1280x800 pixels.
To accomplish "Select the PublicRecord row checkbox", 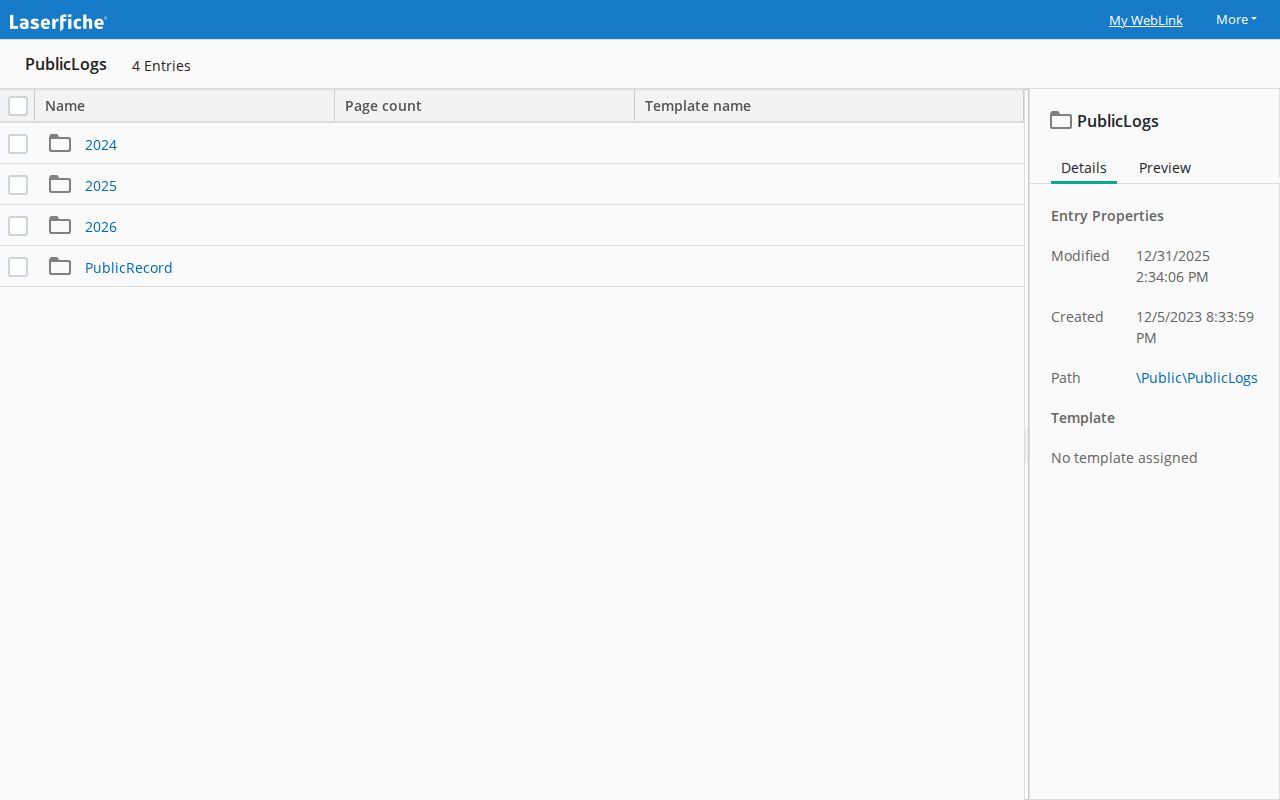I will point(18,267).
